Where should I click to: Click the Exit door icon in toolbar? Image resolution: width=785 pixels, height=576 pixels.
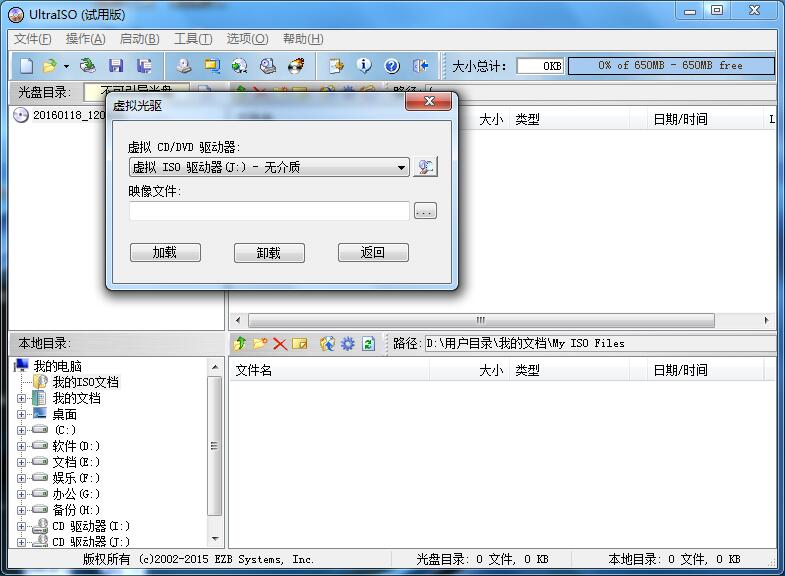(x=421, y=66)
